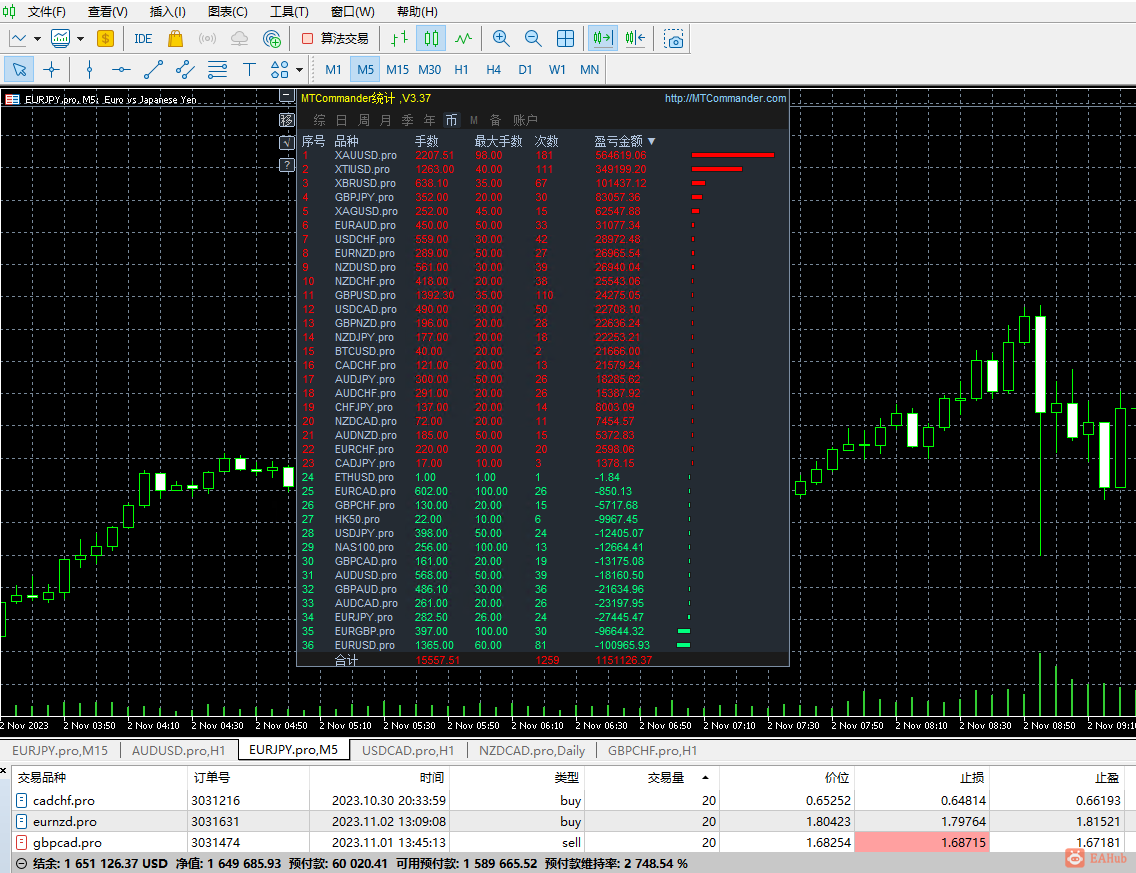Draw an equidistant channel
The height and width of the screenshot is (873, 1136).
pyautogui.click(x=185, y=70)
